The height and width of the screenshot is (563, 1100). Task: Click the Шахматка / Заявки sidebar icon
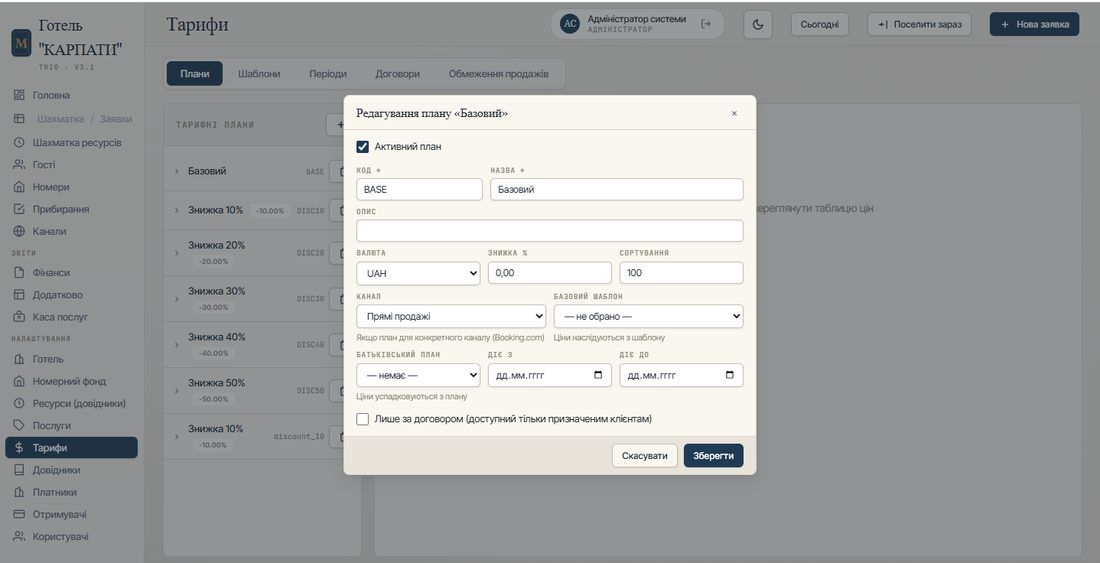point(20,119)
